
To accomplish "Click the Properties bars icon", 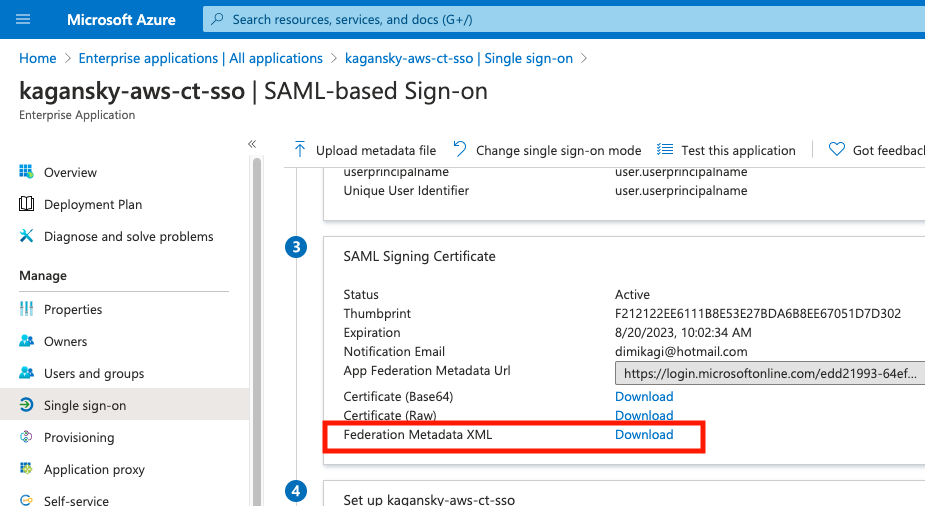I will (26, 308).
